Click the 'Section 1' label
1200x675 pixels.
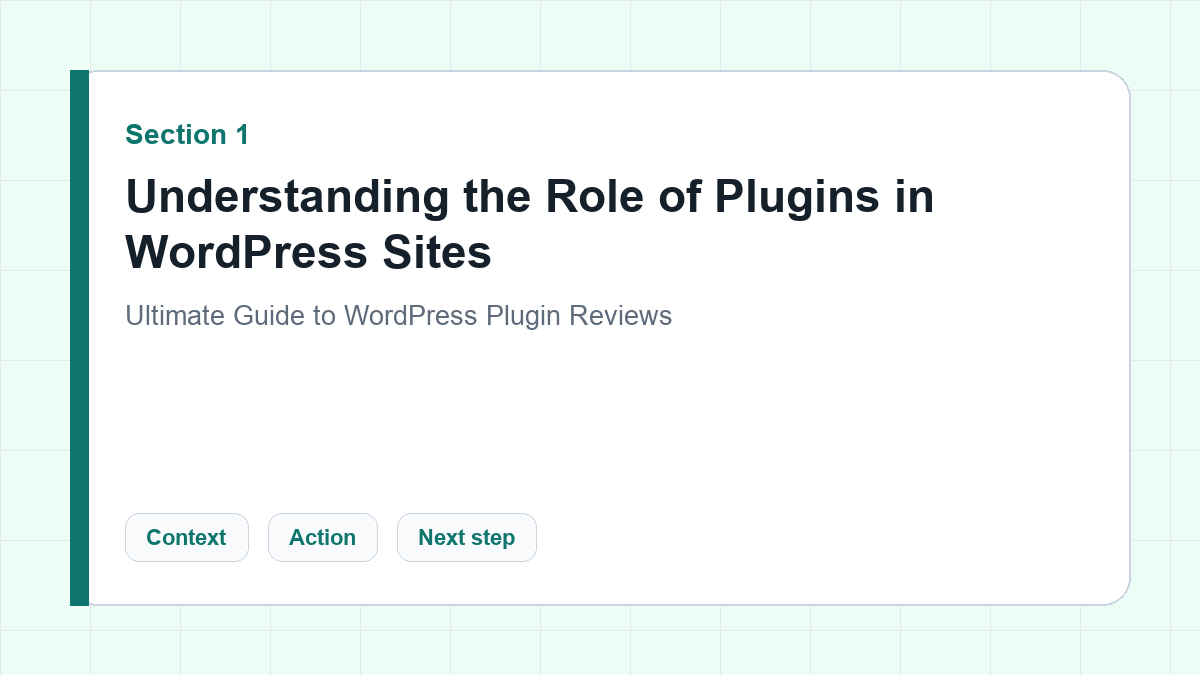point(187,134)
